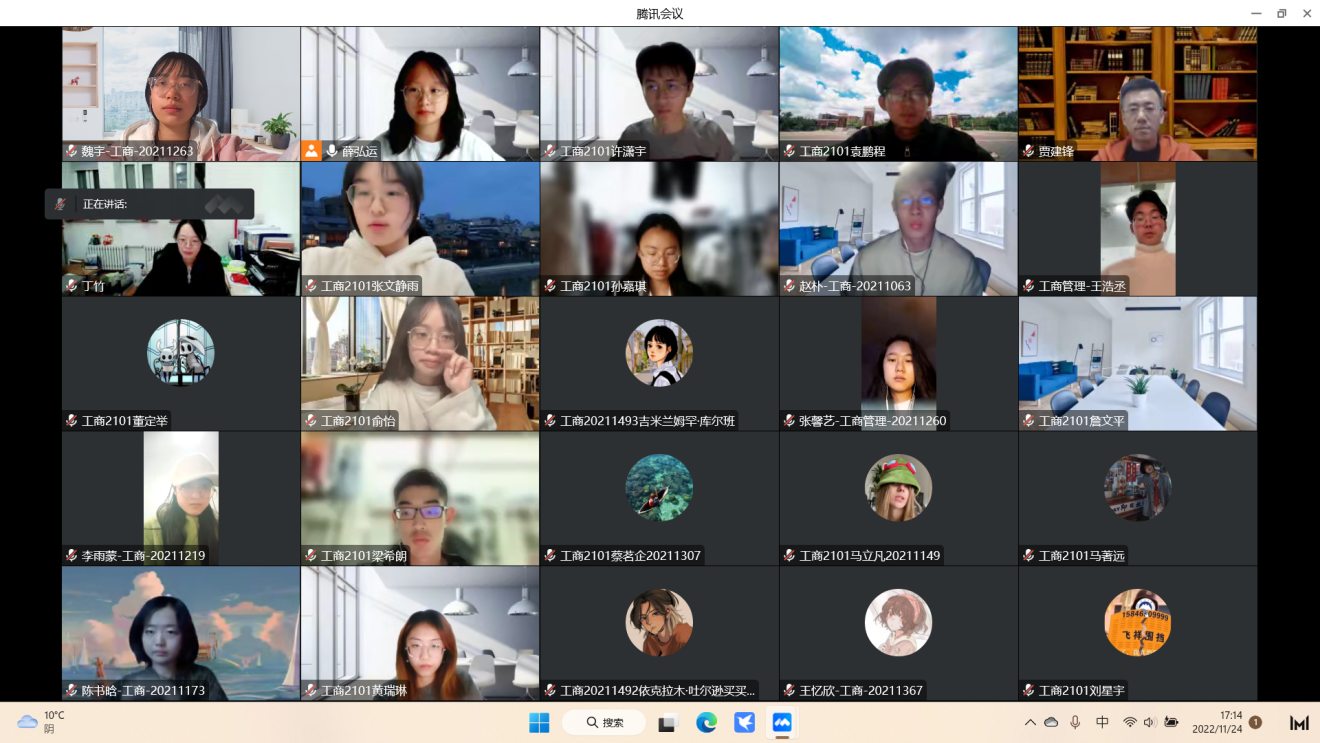Switch input method via 中 indicator
1320x743 pixels.
pyautogui.click(x=1102, y=722)
